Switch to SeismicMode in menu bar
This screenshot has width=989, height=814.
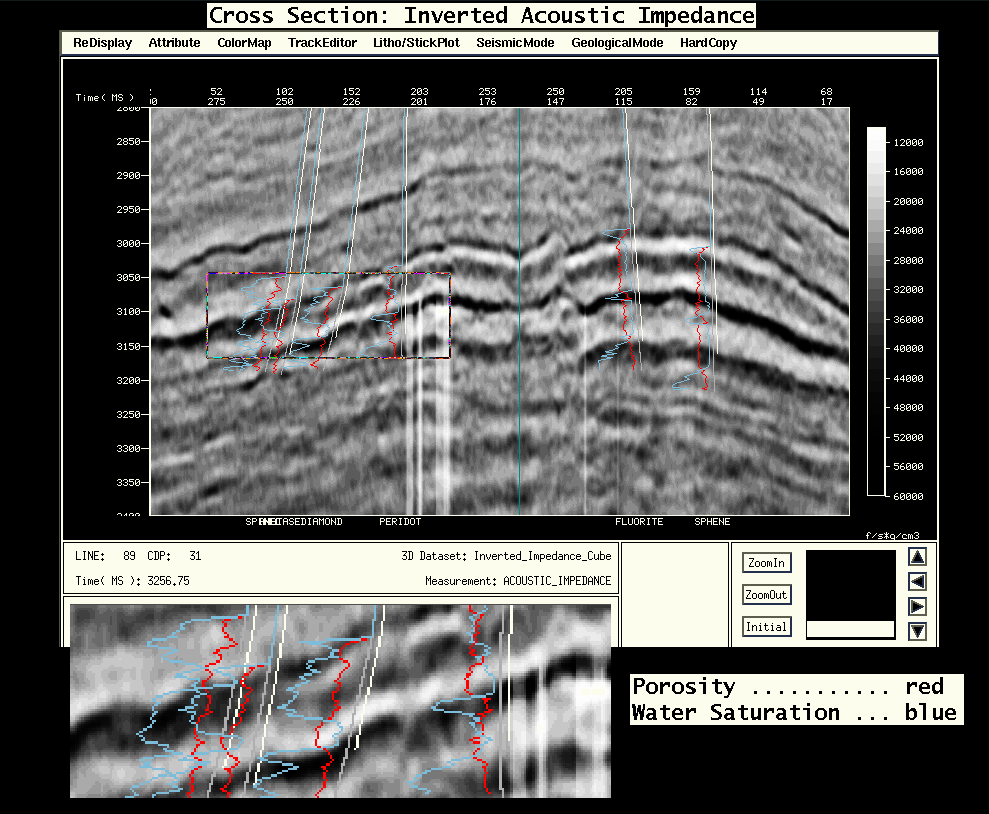515,43
